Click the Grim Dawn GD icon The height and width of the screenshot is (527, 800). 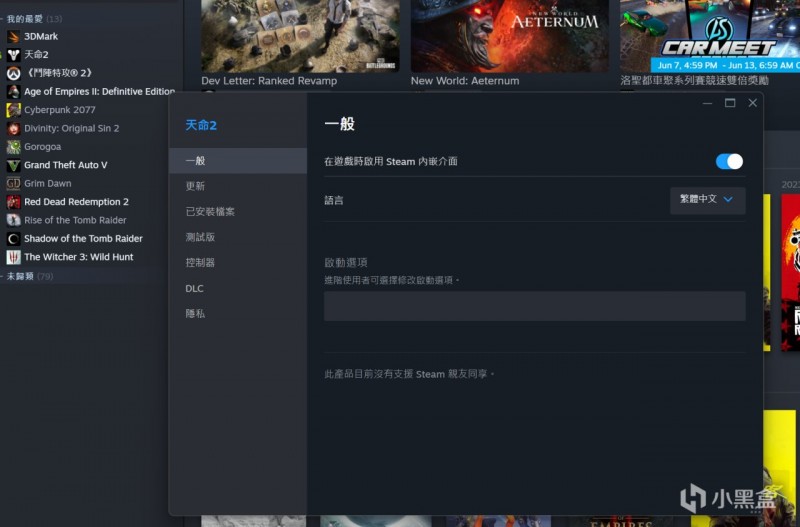[x=13, y=183]
